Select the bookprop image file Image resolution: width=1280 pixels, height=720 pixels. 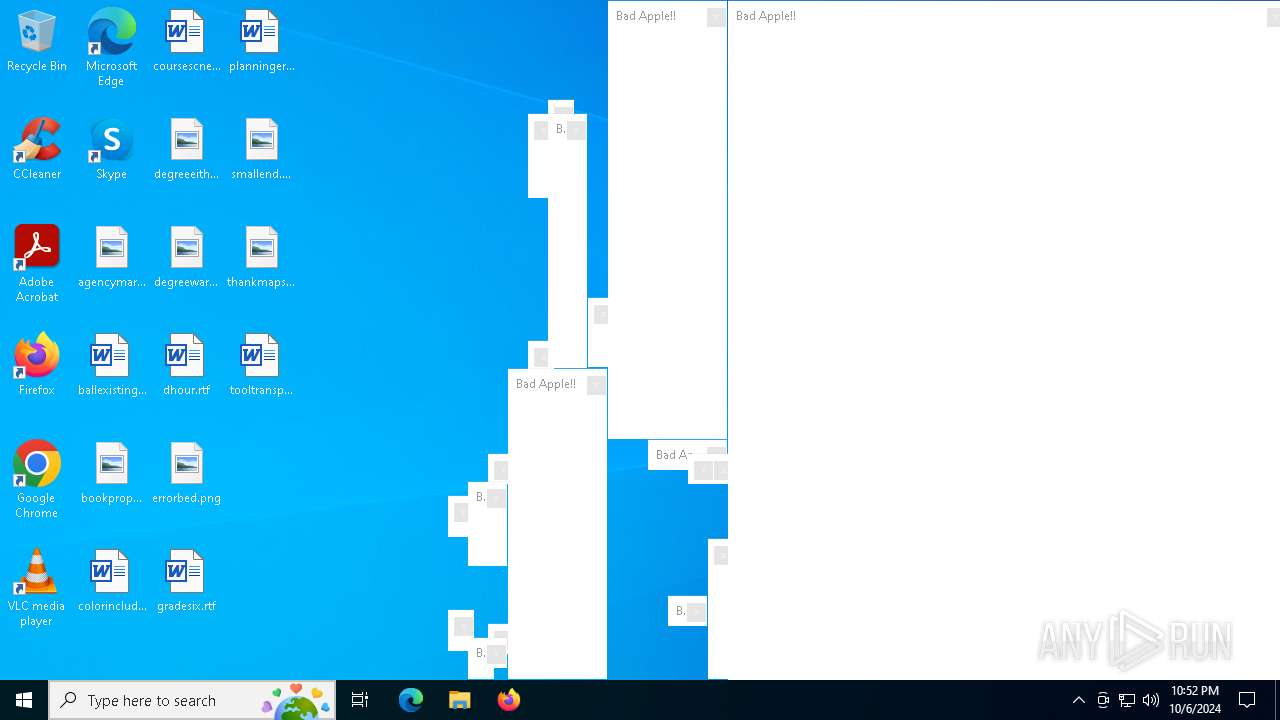pyautogui.click(x=111, y=473)
